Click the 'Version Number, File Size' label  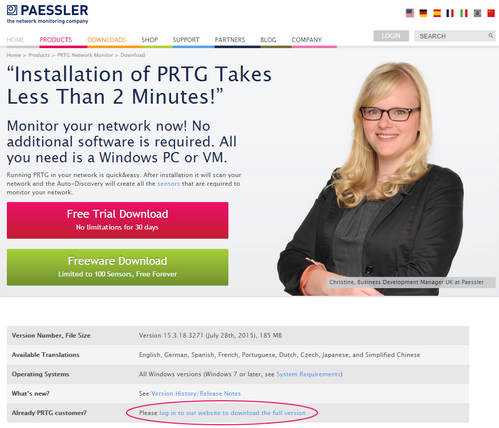[x=51, y=335]
